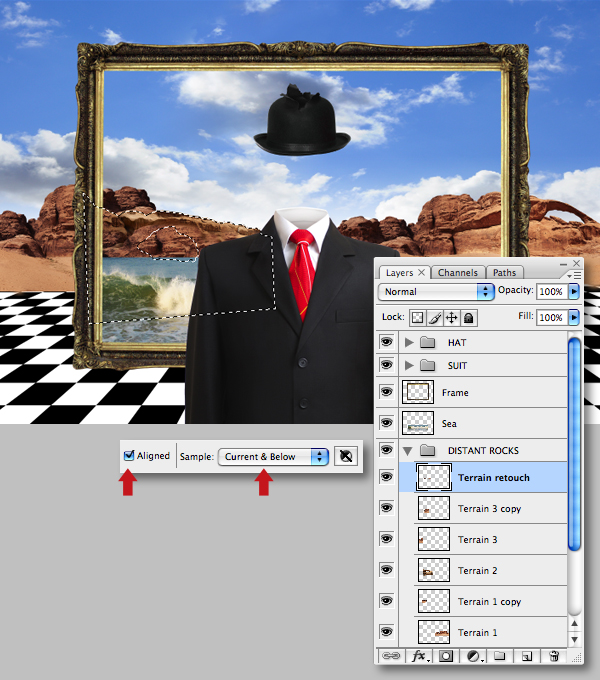Image resolution: width=600 pixels, height=680 pixels.
Task: Create new layer icon
Action: point(526,656)
